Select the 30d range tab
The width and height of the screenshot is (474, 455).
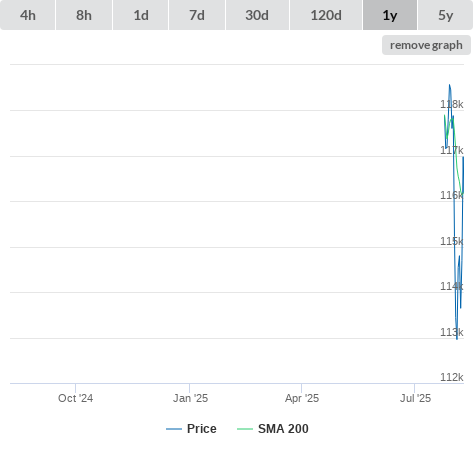pos(257,15)
